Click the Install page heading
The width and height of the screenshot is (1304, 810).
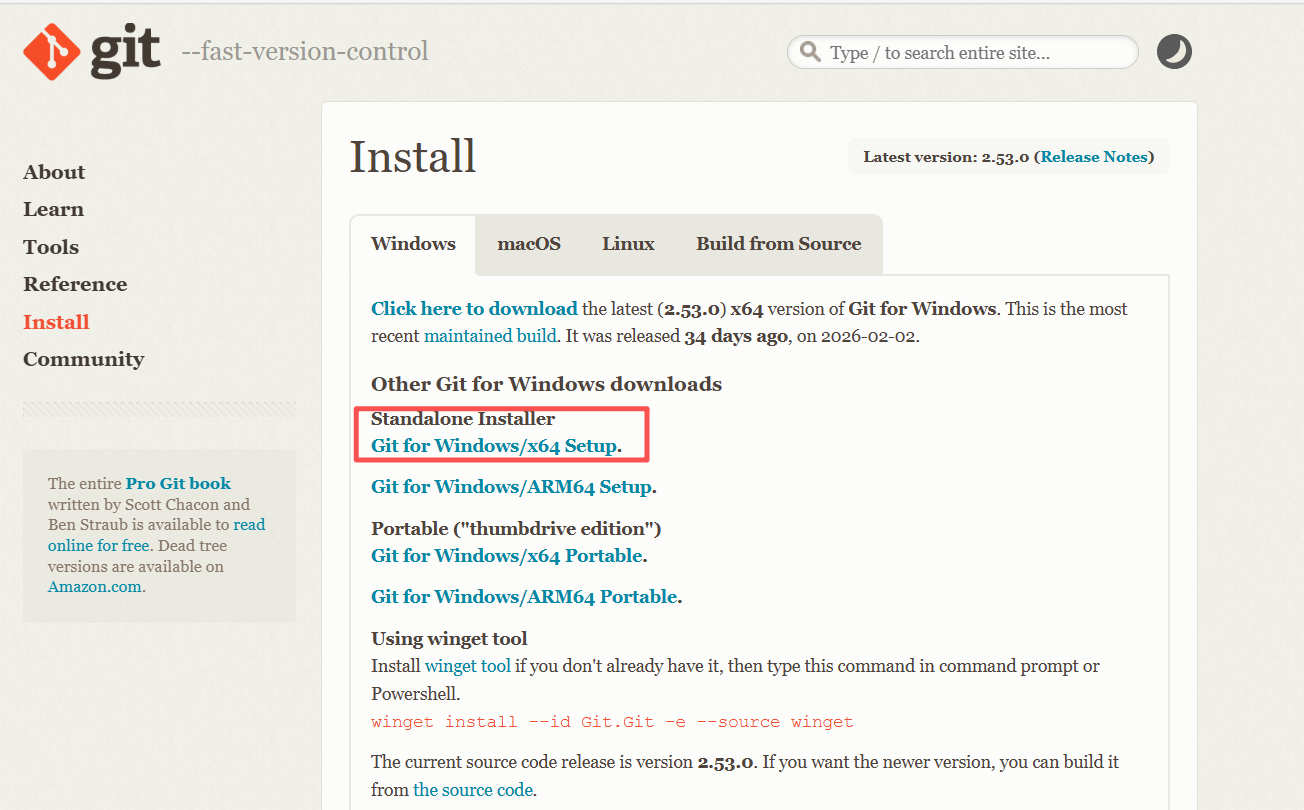click(412, 157)
